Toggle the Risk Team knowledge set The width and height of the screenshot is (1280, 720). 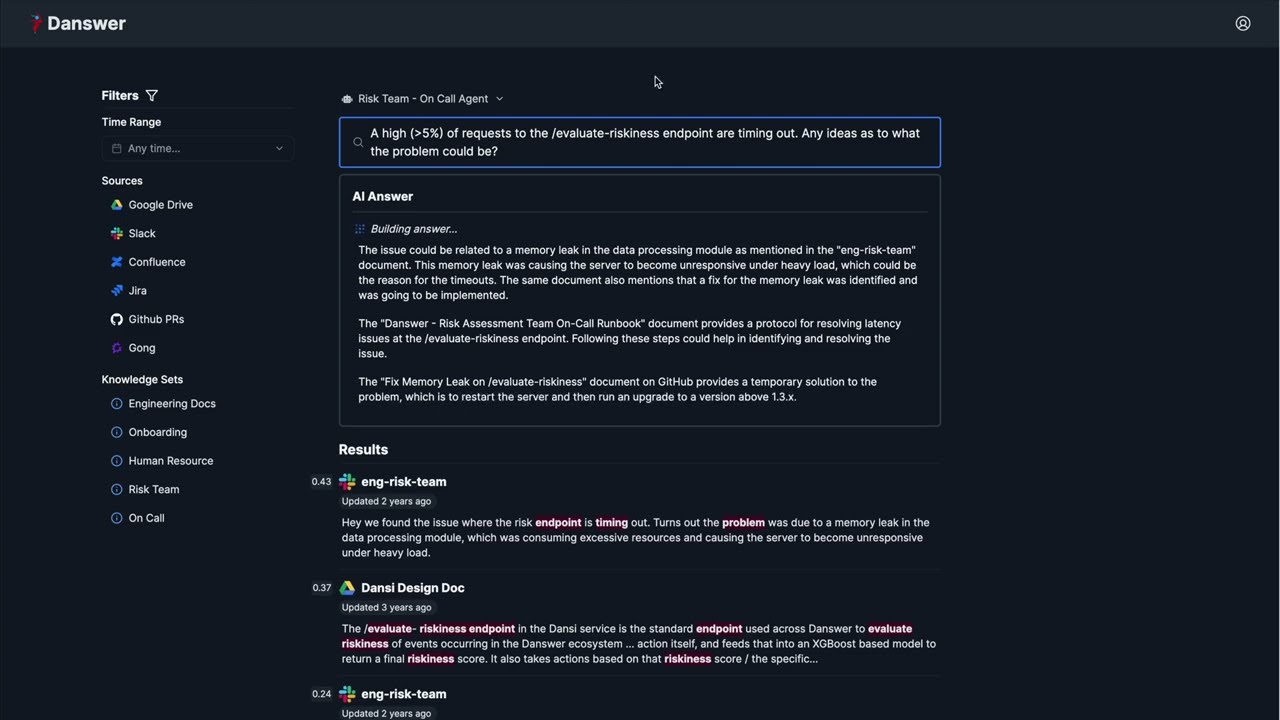(x=145, y=490)
